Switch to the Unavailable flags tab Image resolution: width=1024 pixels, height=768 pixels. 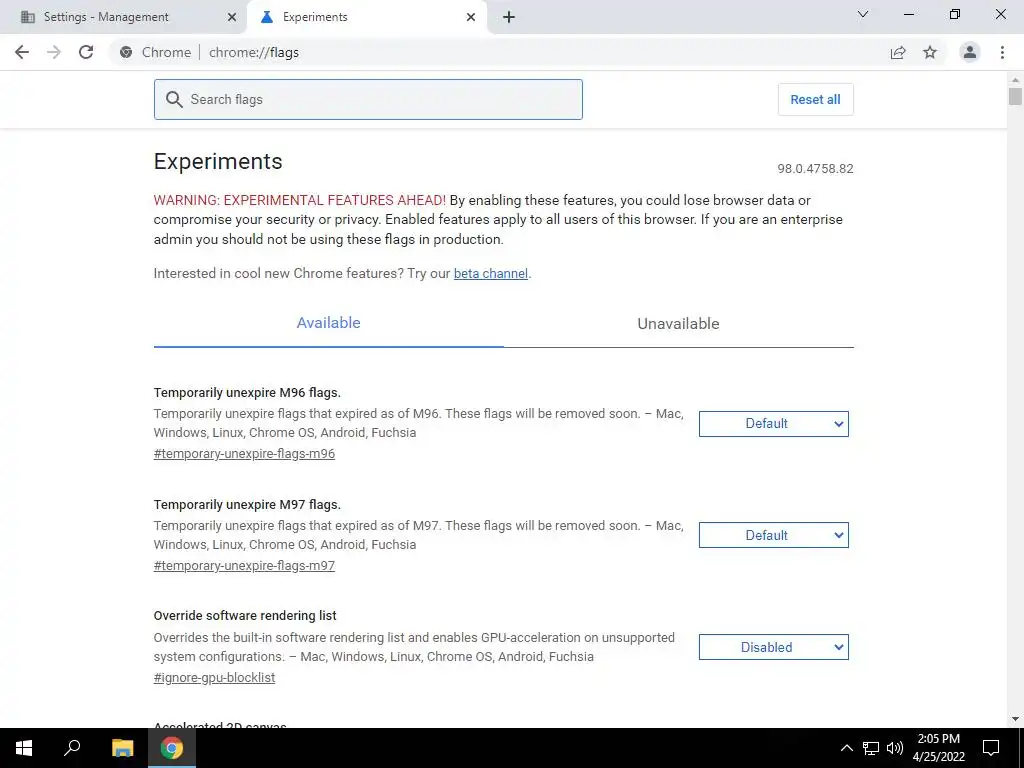(679, 323)
